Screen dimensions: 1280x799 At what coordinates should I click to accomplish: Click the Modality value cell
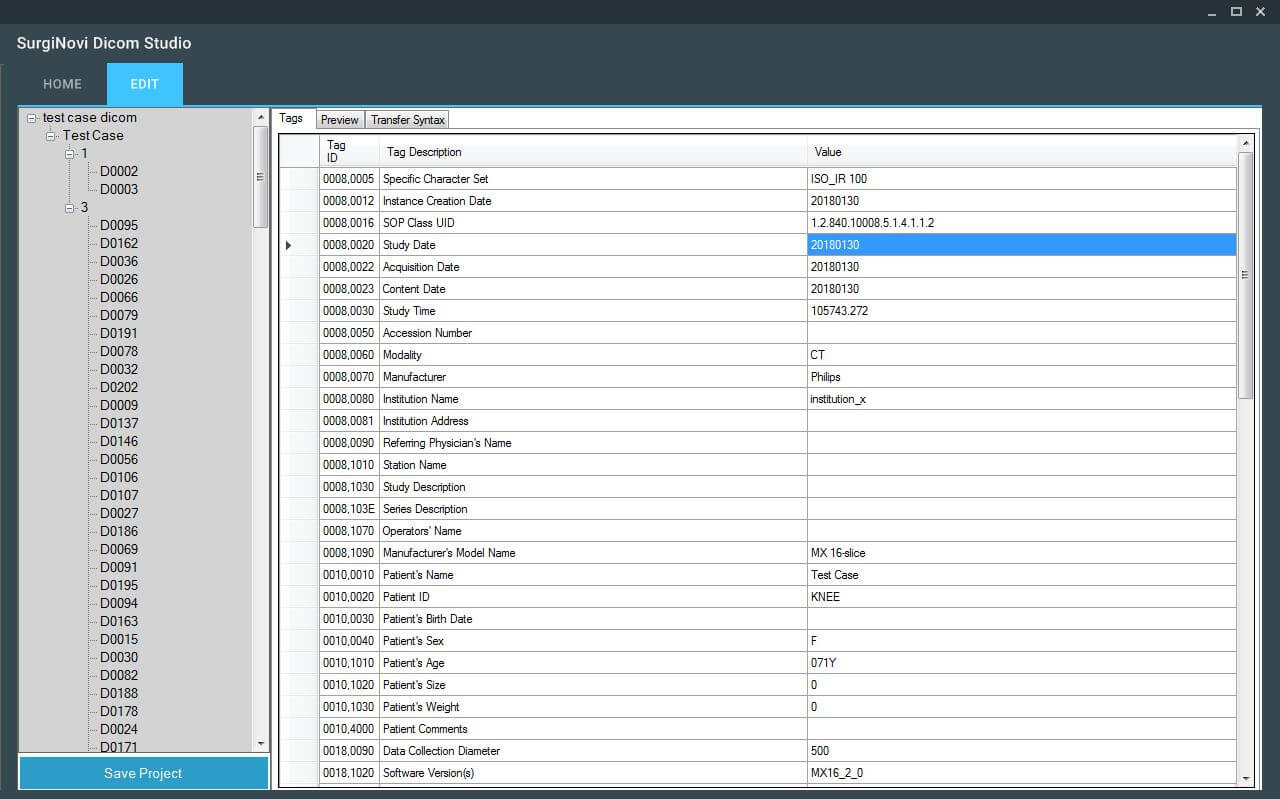coord(1020,355)
